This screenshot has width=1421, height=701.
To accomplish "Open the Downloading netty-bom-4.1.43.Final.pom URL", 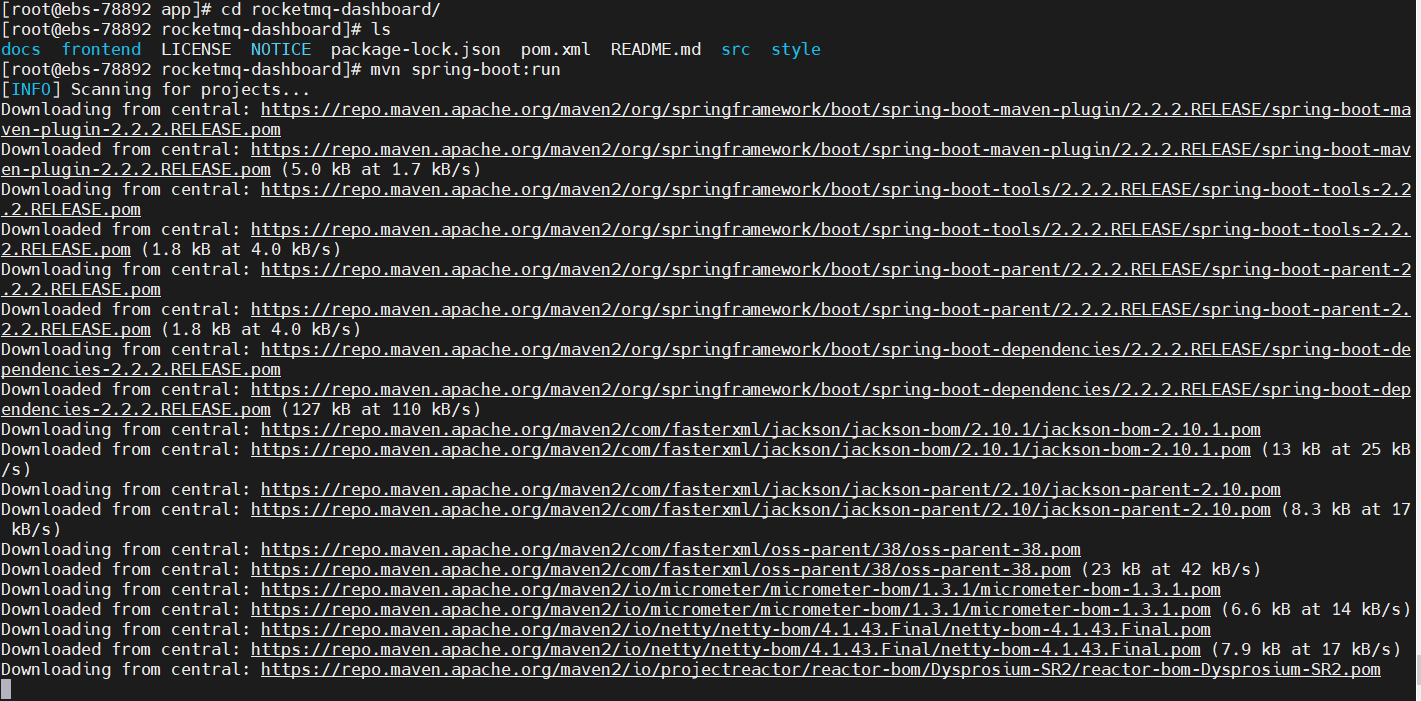I will tap(735, 629).
